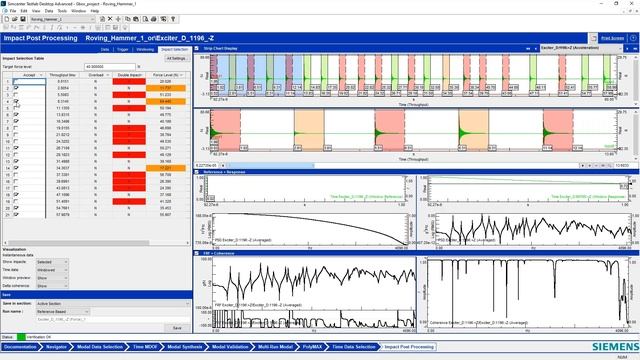Toggle the FRF + Coherence panel icon

pos(196,253)
